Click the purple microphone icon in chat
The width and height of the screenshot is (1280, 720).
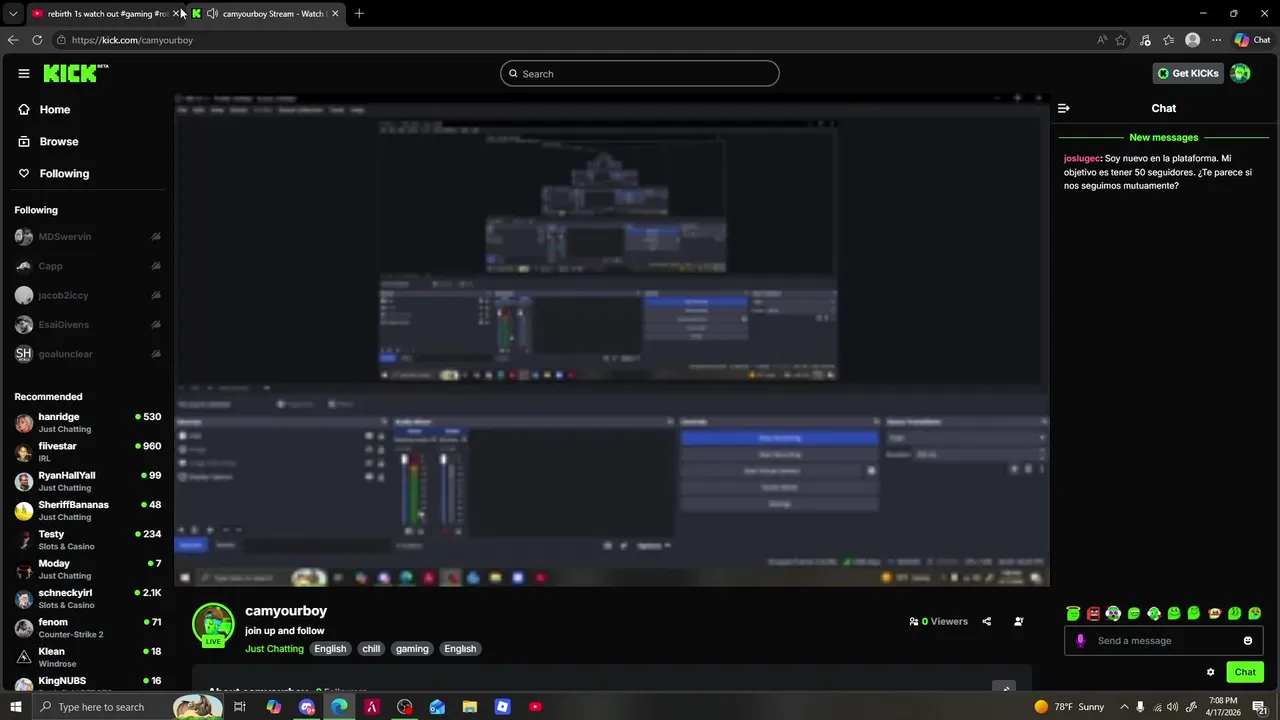point(1080,641)
